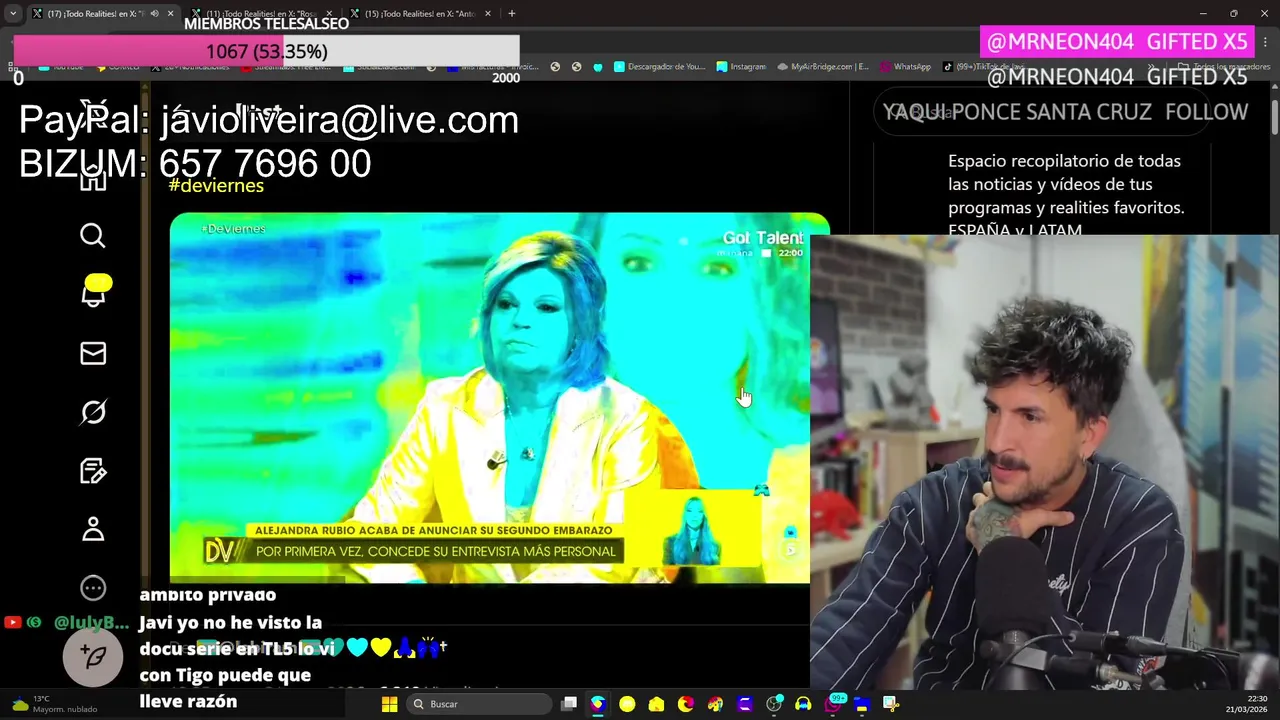Open the WhatsApp bookmark
Image resolution: width=1280 pixels, height=720 pixels.
906,67
